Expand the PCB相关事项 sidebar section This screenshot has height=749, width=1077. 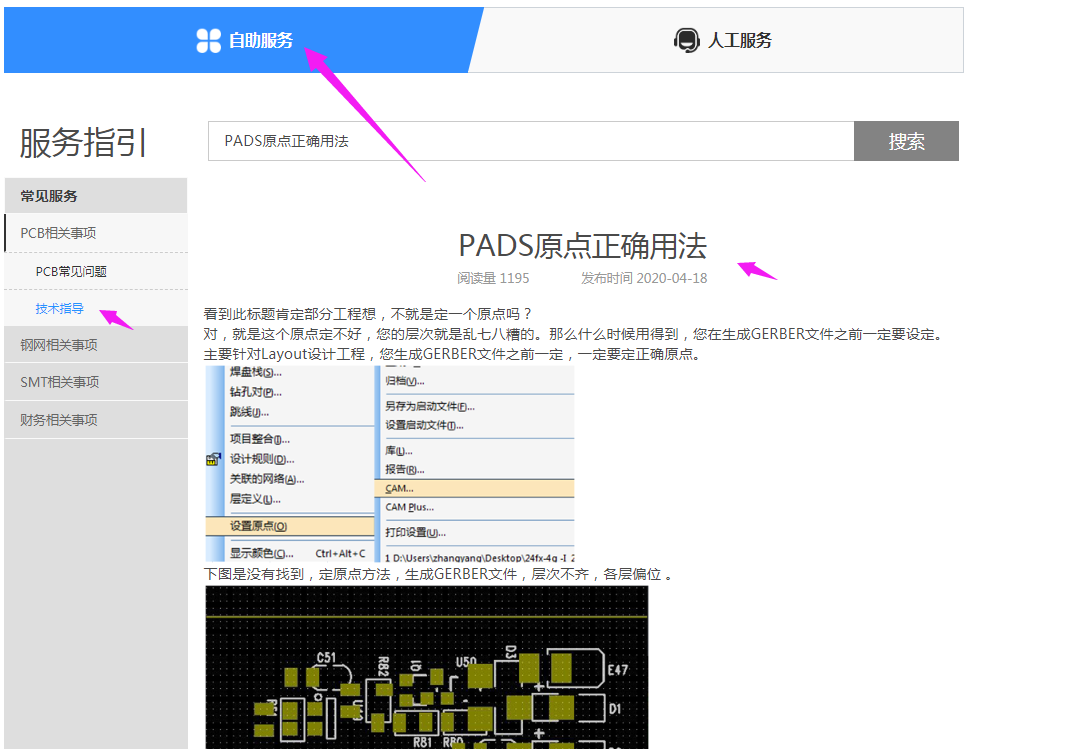coord(58,233)
